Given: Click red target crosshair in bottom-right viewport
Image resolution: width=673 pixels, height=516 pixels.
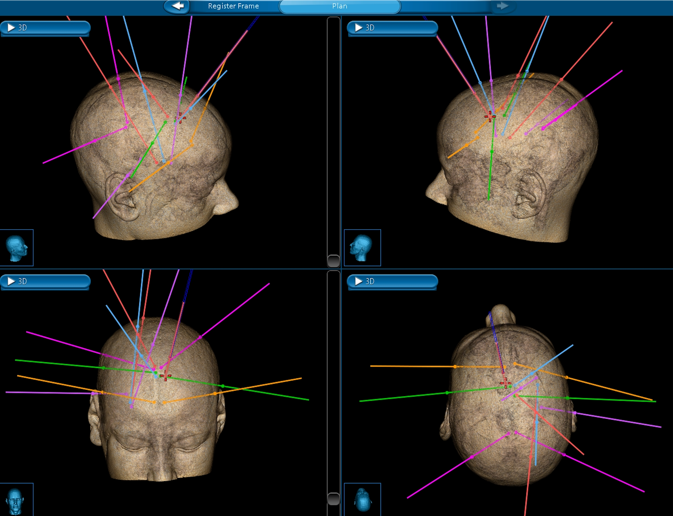Looking at the screenshot, I should (505, 384).
